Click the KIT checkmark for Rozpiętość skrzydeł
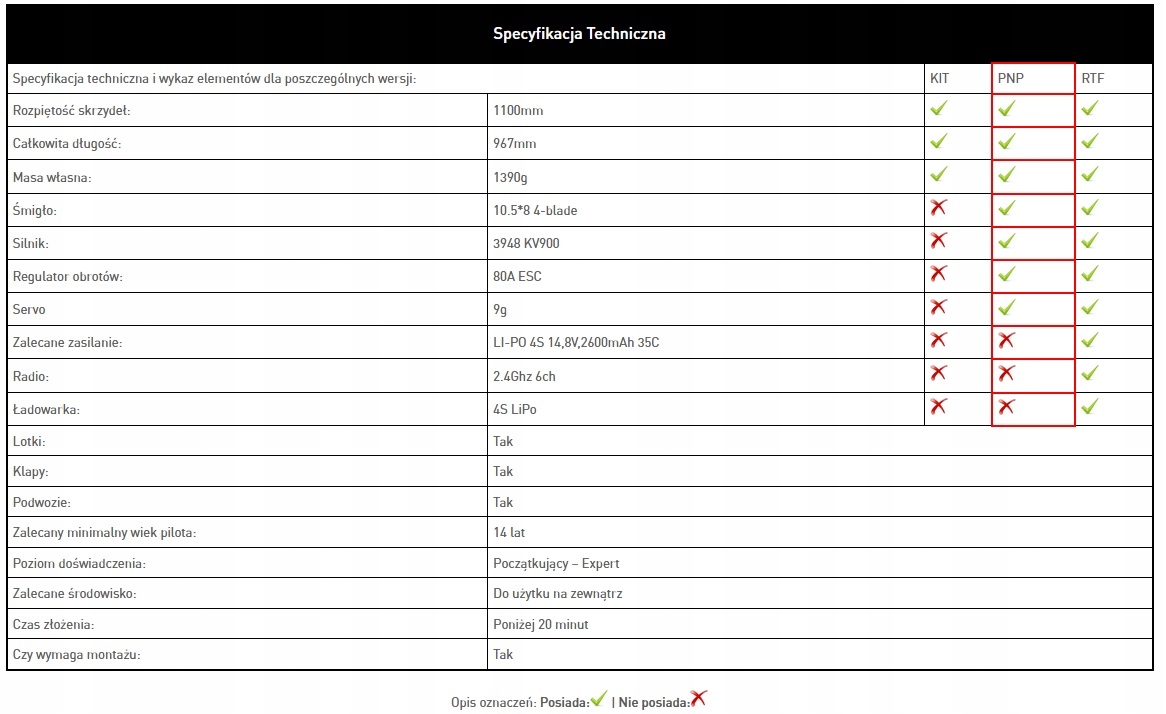 point(938,109)
